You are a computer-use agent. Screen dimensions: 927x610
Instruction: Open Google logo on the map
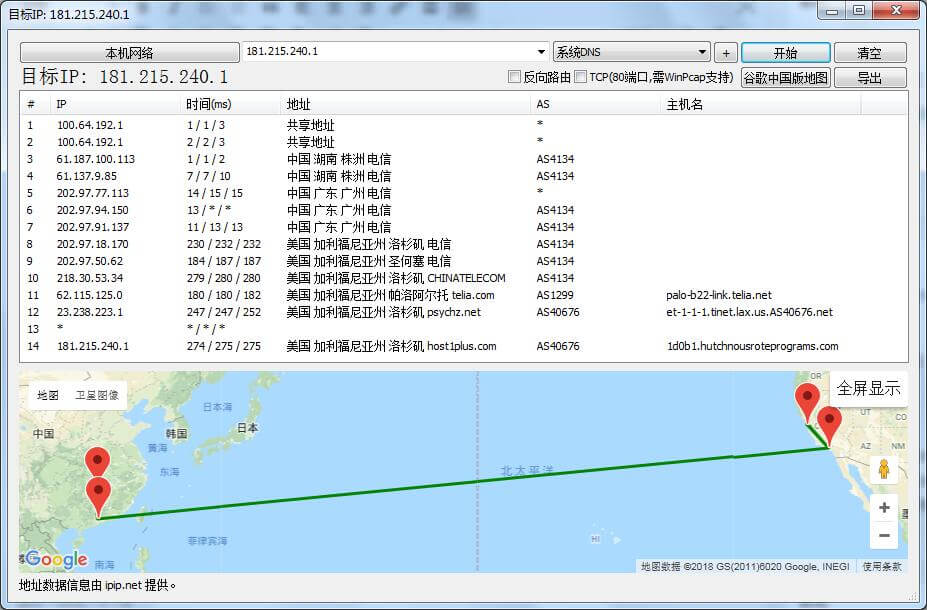pos(52,559)
